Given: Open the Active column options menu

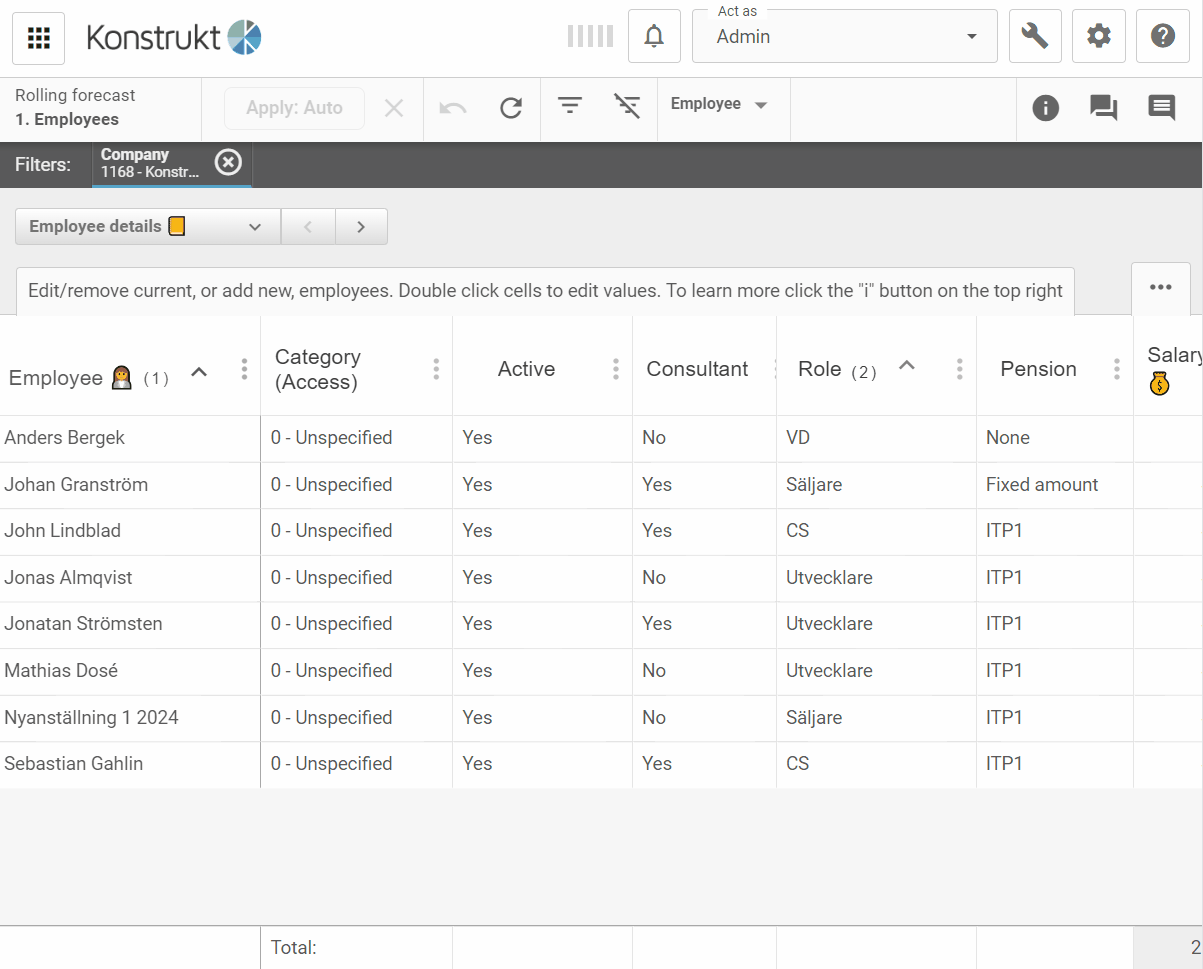Looking at the screenshot, I should coord(616,369).
